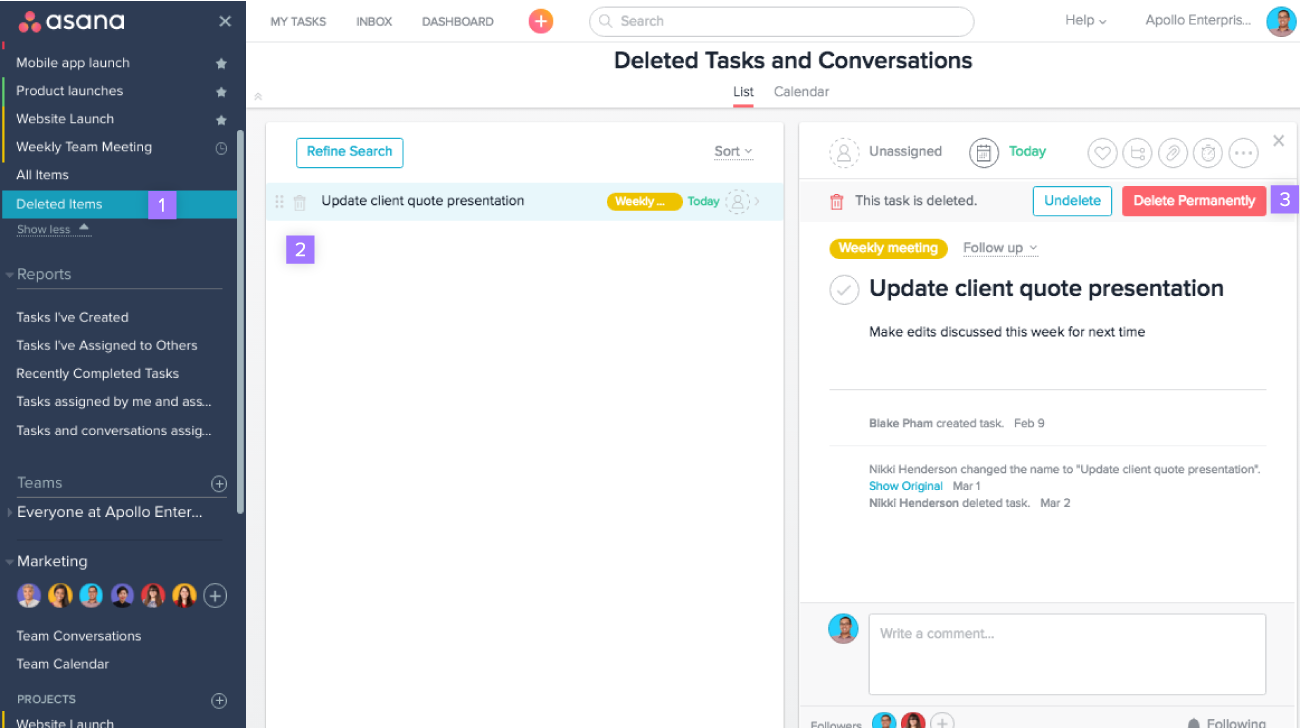Open the more actions ellipsis menu
This screenshot has width=1300, height=728.
[x=1243, y=153]
